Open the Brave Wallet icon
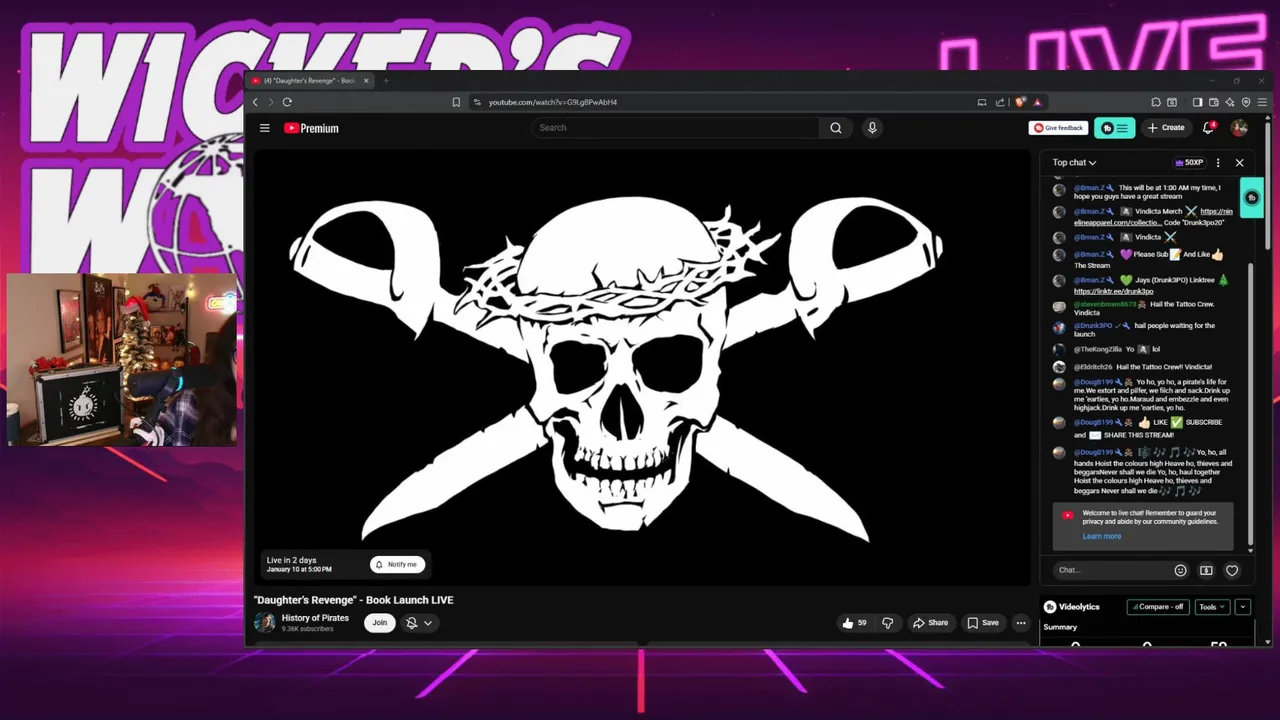1280x720 pixels. pyautogui.click(x=1214, y=102)
